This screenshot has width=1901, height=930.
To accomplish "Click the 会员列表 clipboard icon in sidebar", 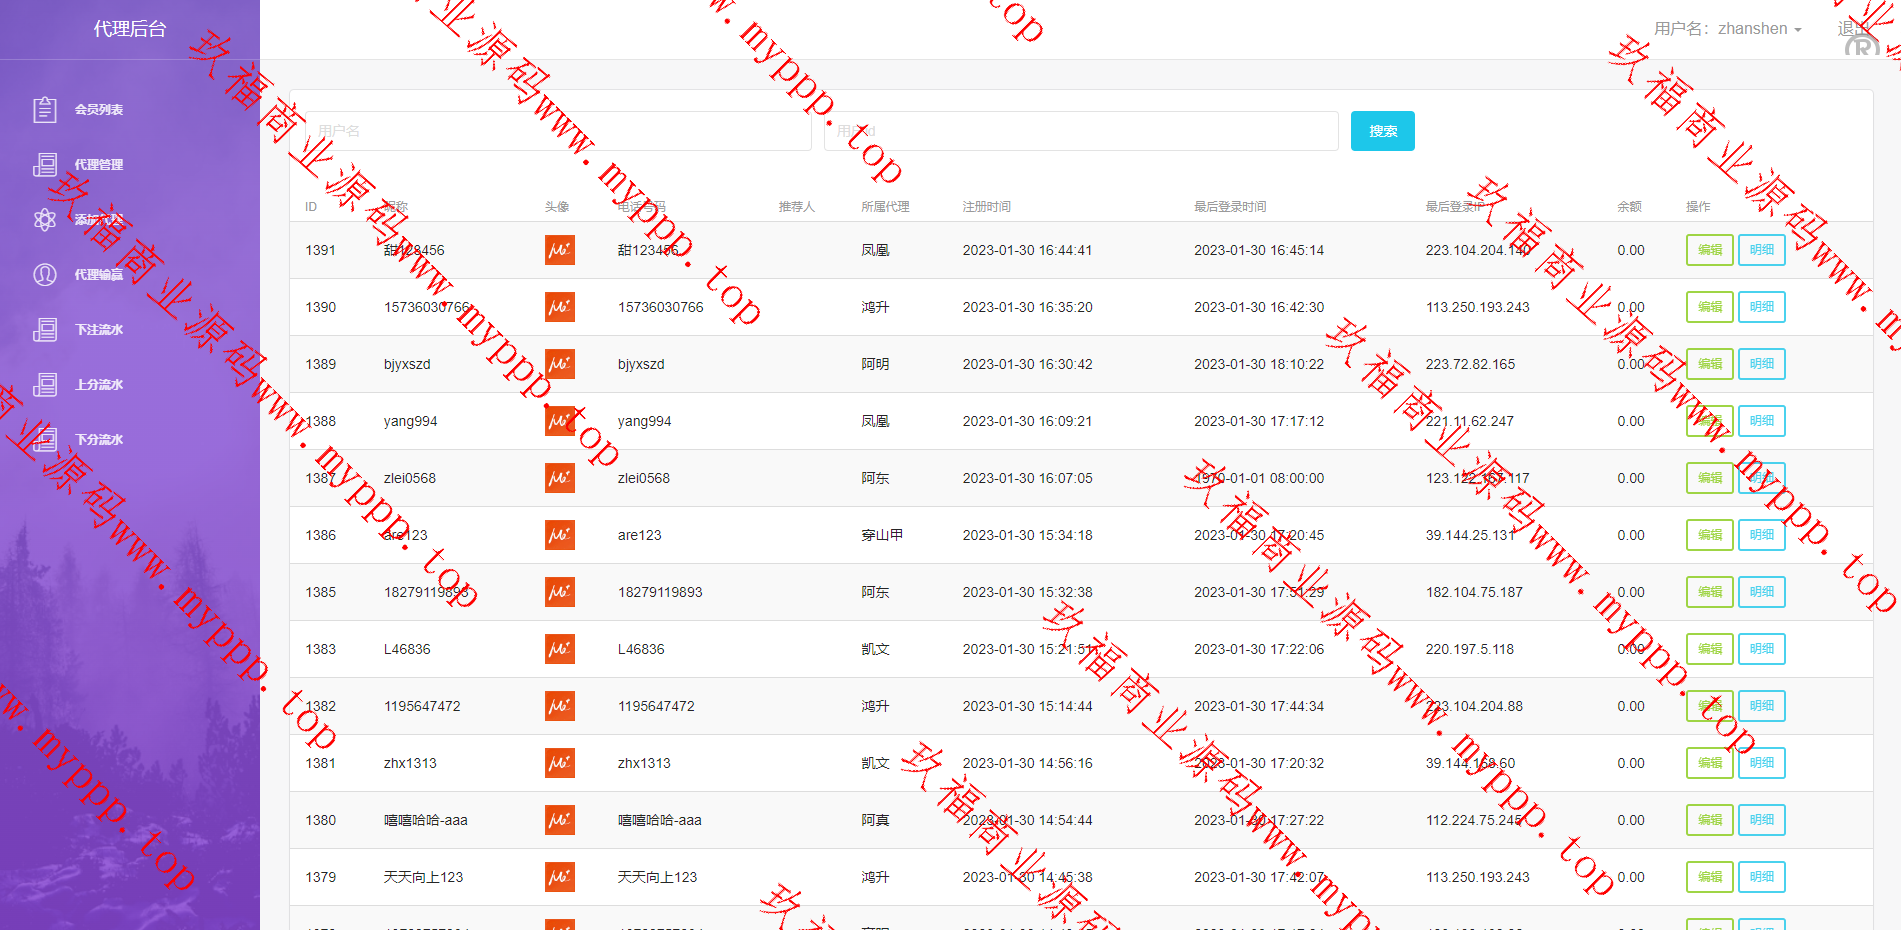I will pos(45,109).
